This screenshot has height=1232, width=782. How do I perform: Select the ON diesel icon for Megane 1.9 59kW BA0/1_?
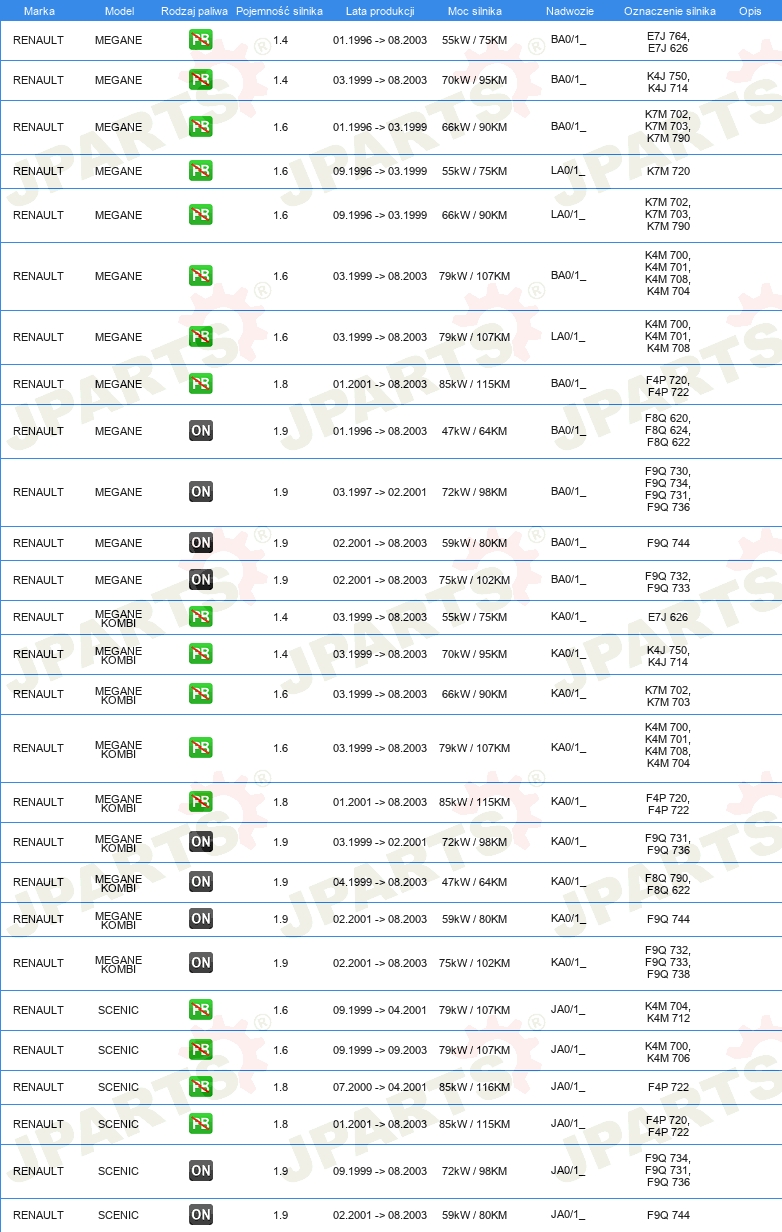point(201,543)
